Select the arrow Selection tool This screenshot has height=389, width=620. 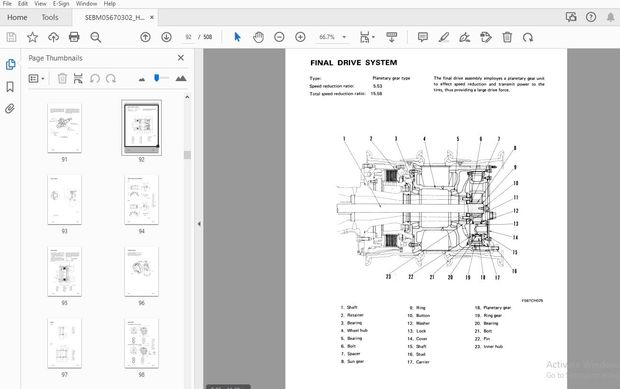coord(237,37)
